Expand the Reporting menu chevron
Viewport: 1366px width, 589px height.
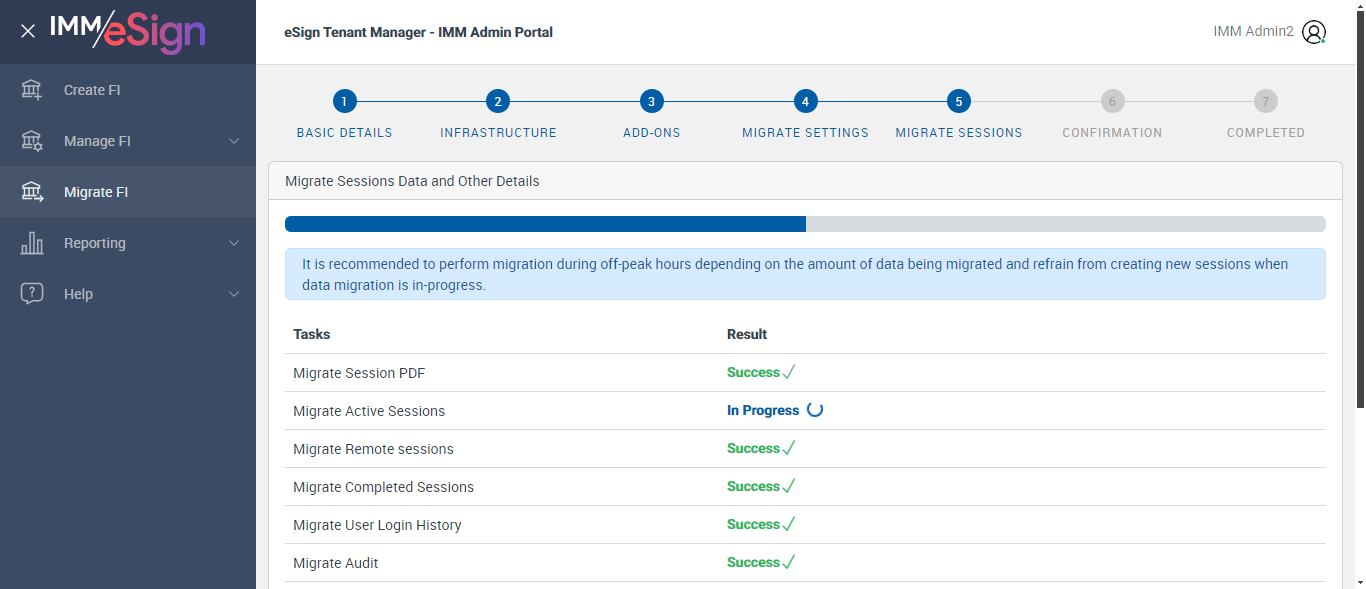coord(234,243)
